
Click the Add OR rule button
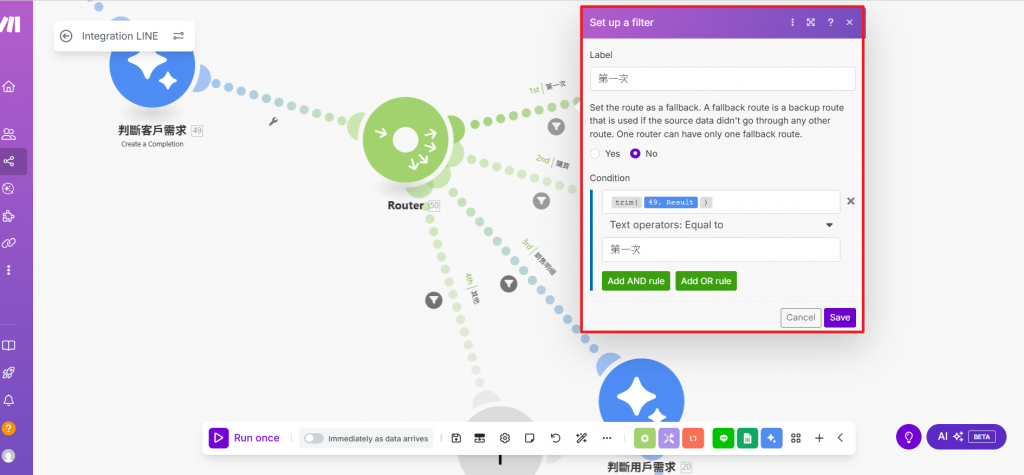[706, 281]
